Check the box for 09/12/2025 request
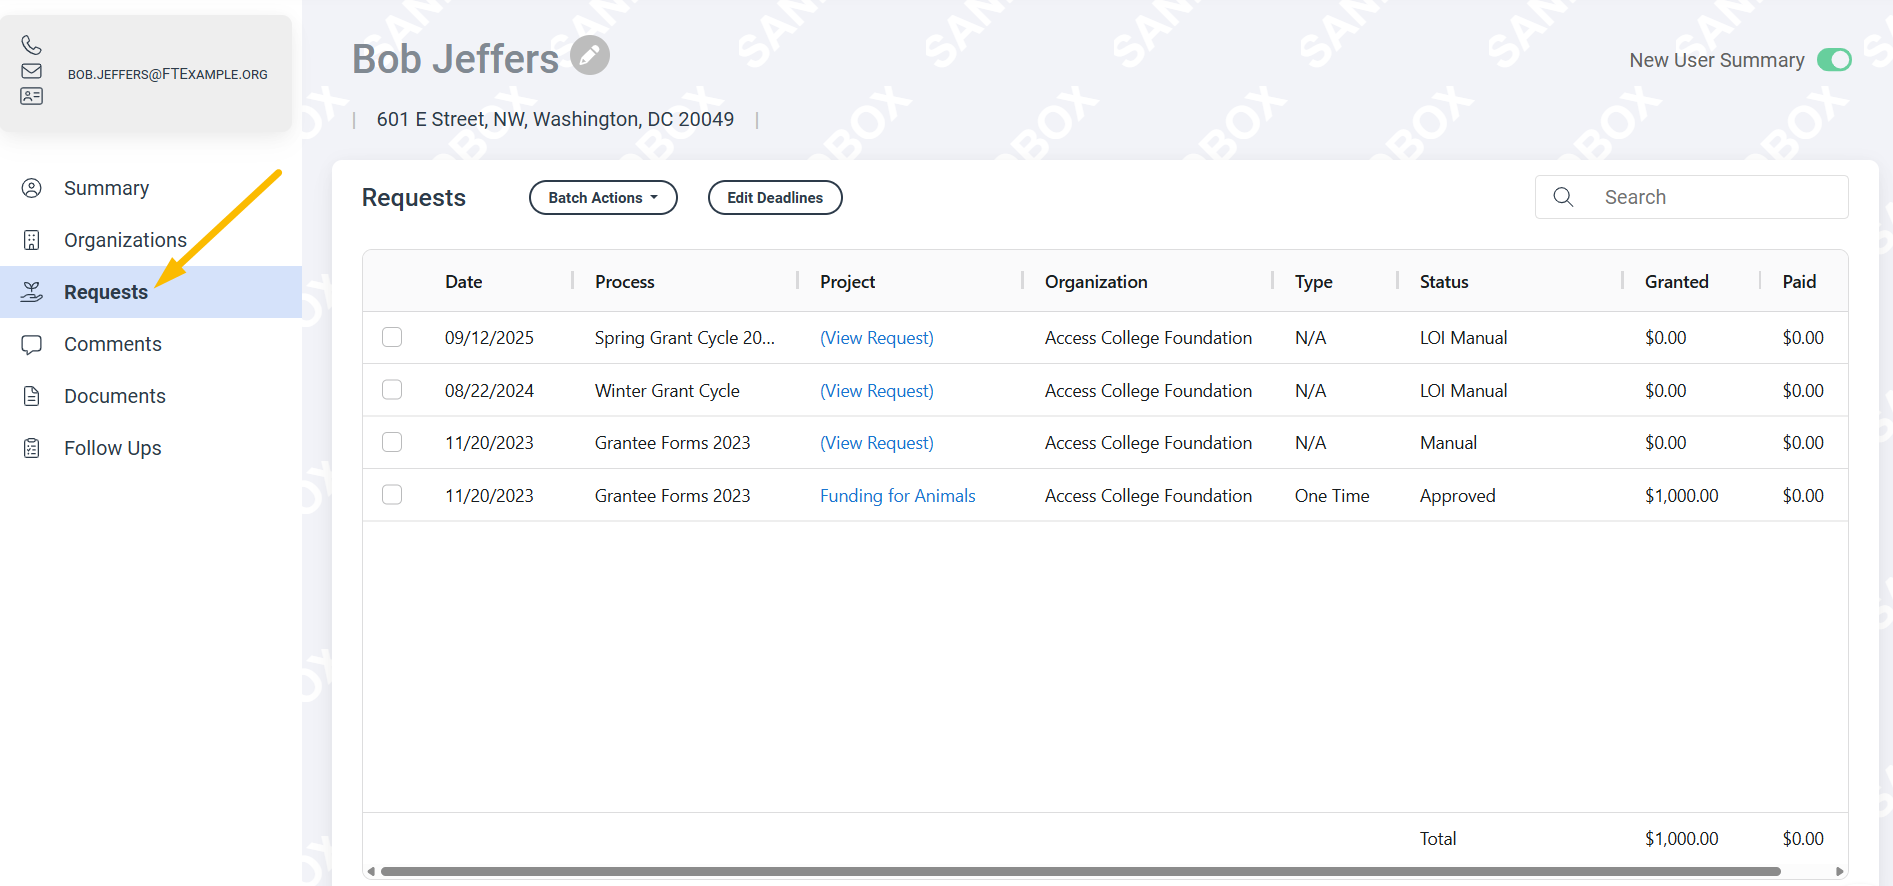1893x886 pixels. [392, 337]
